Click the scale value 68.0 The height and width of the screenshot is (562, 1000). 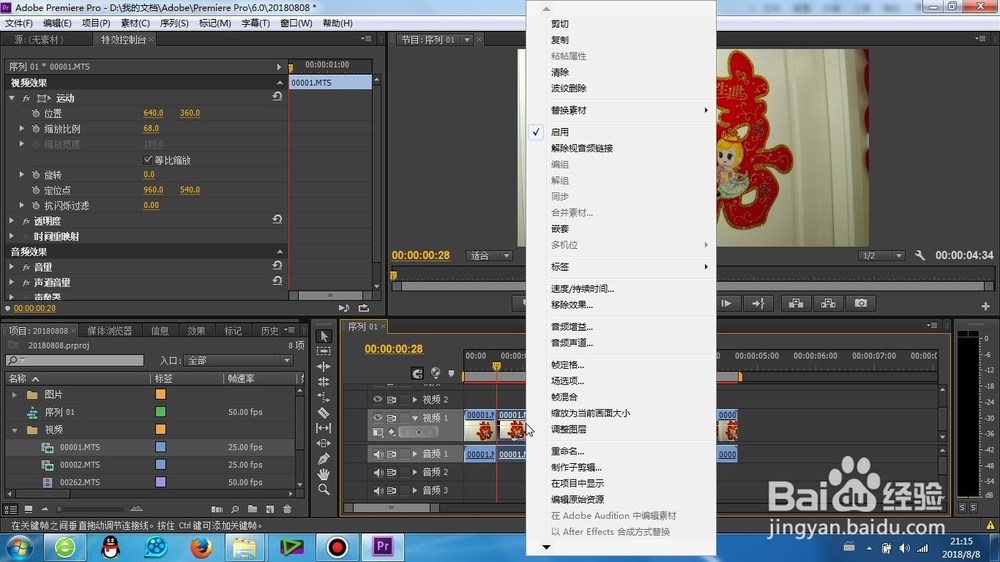pos(151,128)
